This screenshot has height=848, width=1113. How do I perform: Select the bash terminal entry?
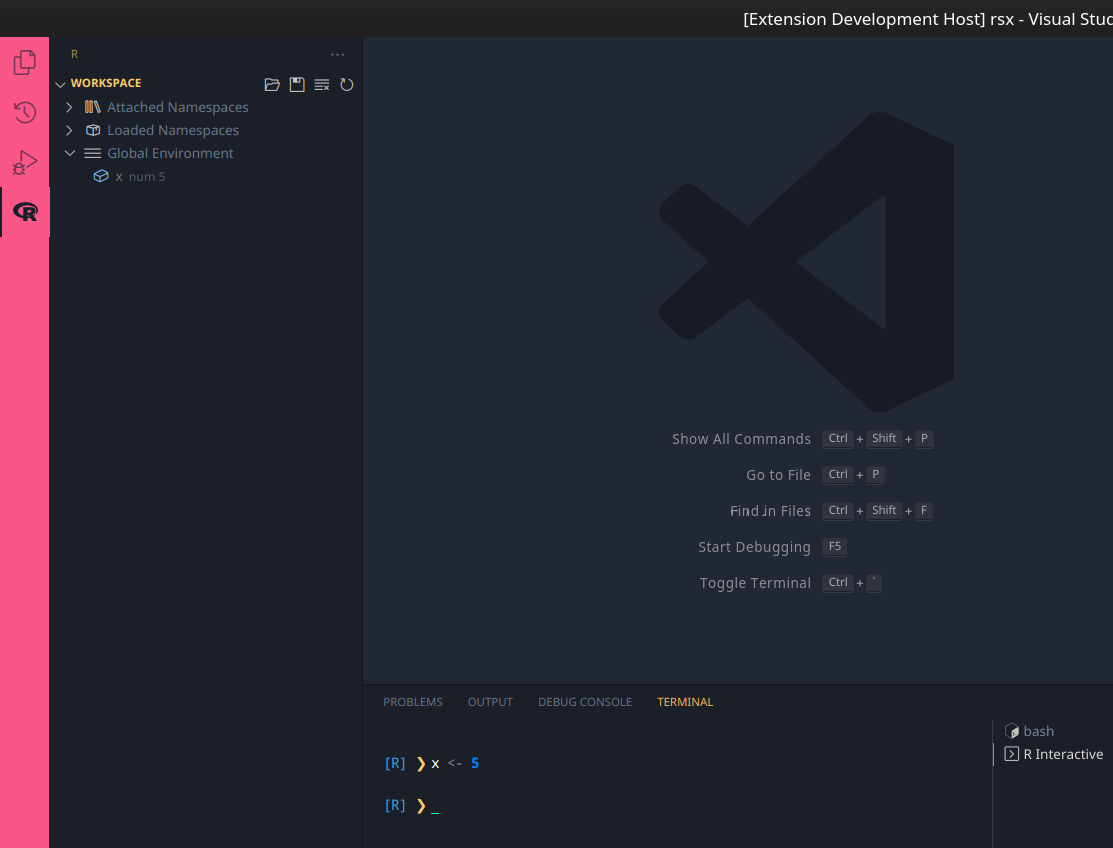(1053, 731)
